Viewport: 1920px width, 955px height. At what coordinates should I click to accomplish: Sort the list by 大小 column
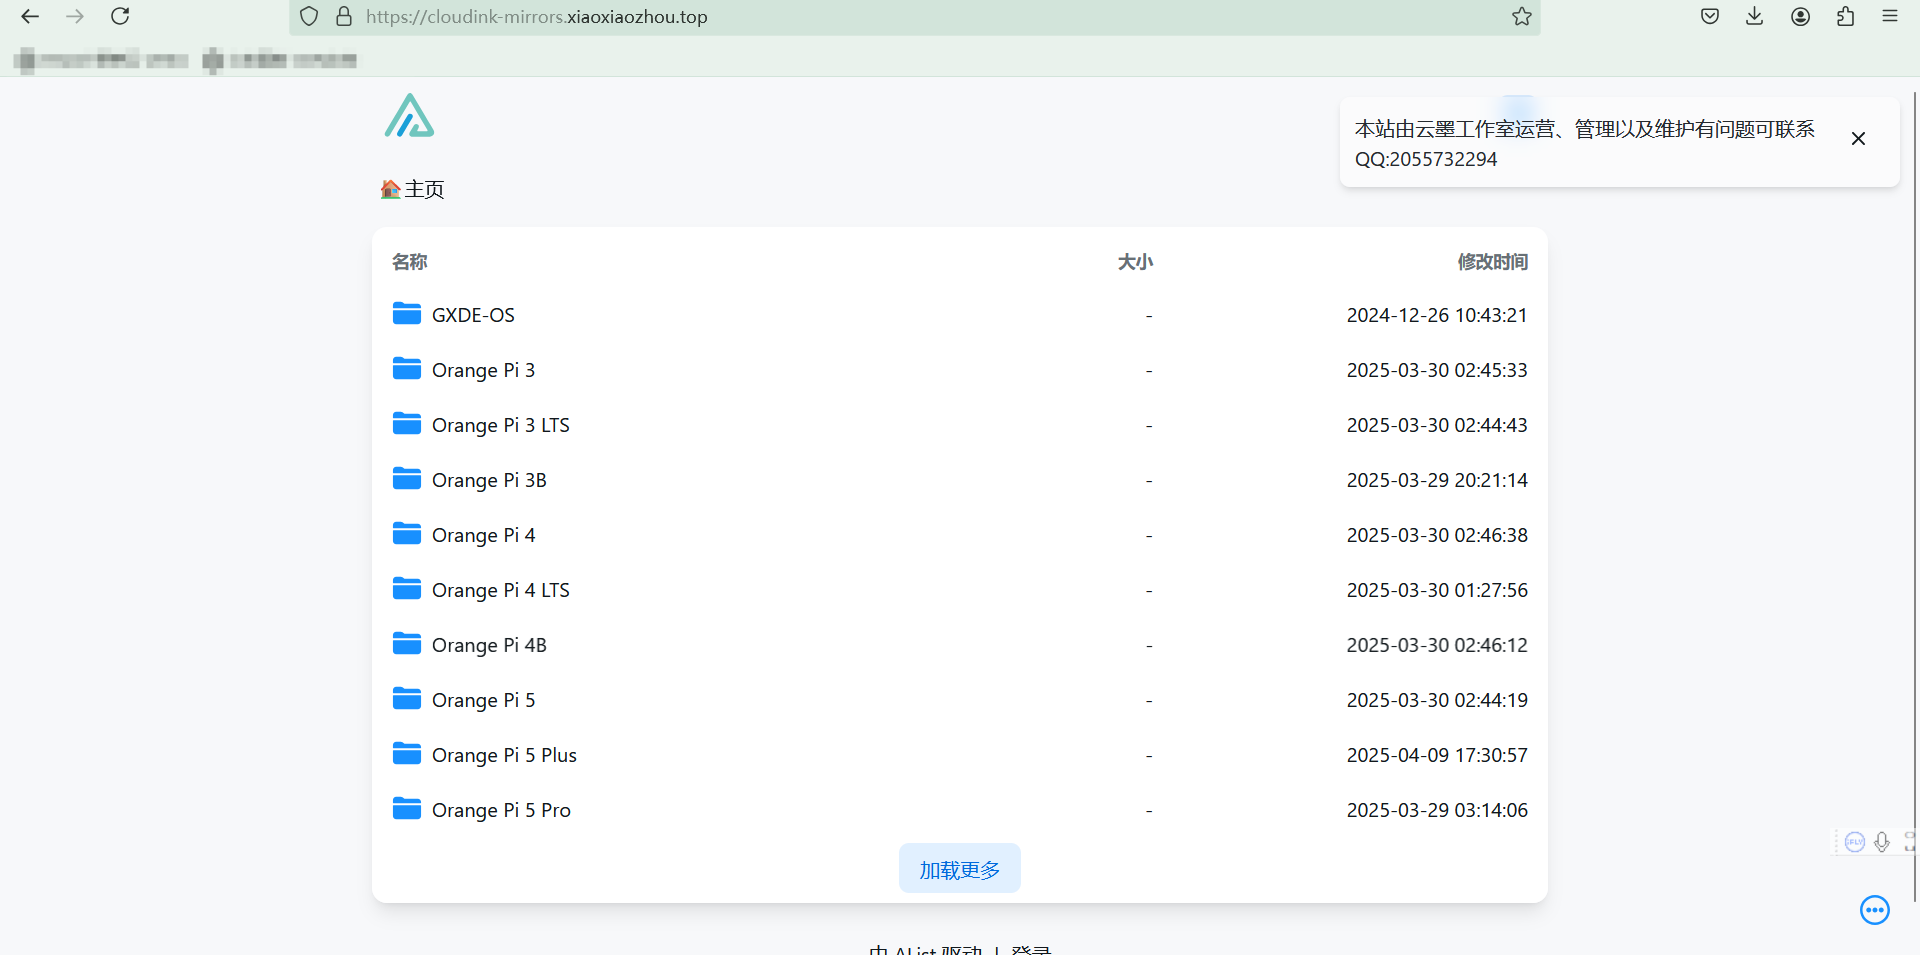pos(1135,262)
